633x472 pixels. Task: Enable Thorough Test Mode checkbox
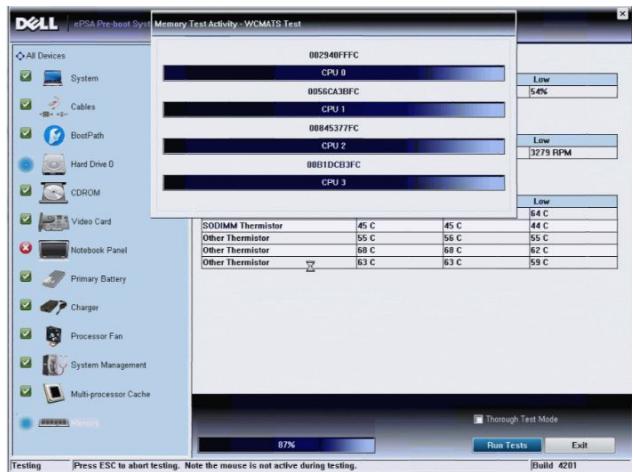click(x=478, y=419)
